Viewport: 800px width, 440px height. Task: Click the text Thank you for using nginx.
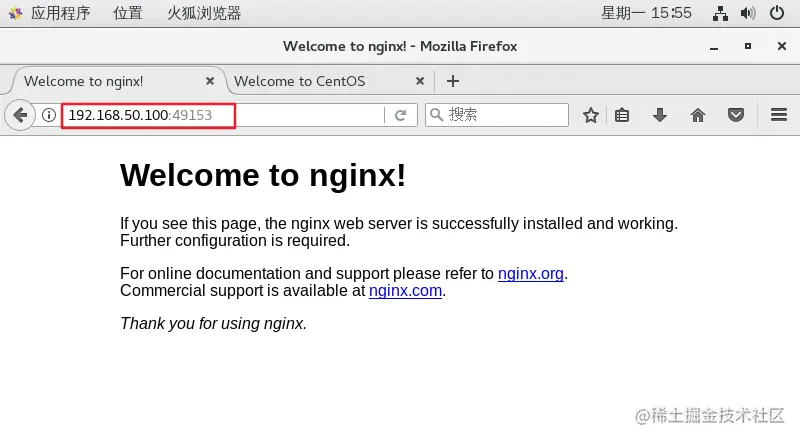(x=213, y=324)
